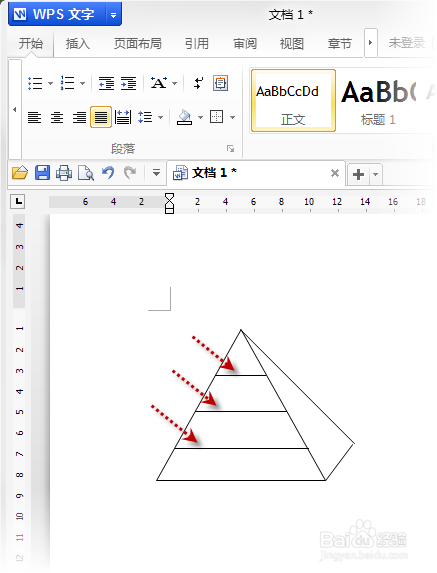Customize quick access toolbar dropdown
437x573 pixels.
point(156,172)
